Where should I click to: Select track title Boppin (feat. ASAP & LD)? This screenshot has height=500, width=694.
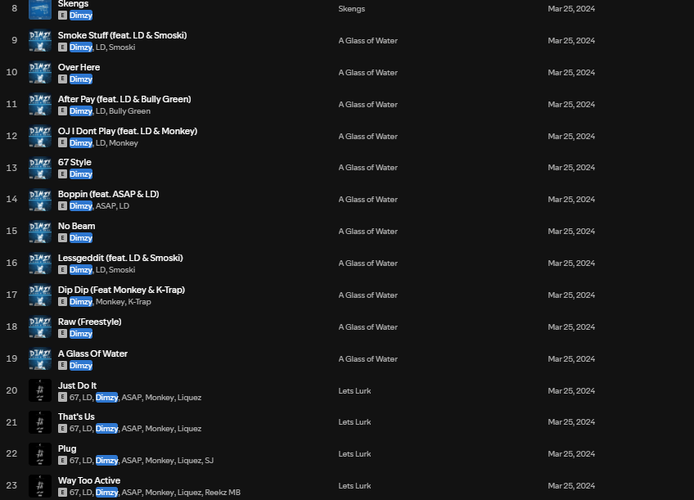(x=108, y=194)
